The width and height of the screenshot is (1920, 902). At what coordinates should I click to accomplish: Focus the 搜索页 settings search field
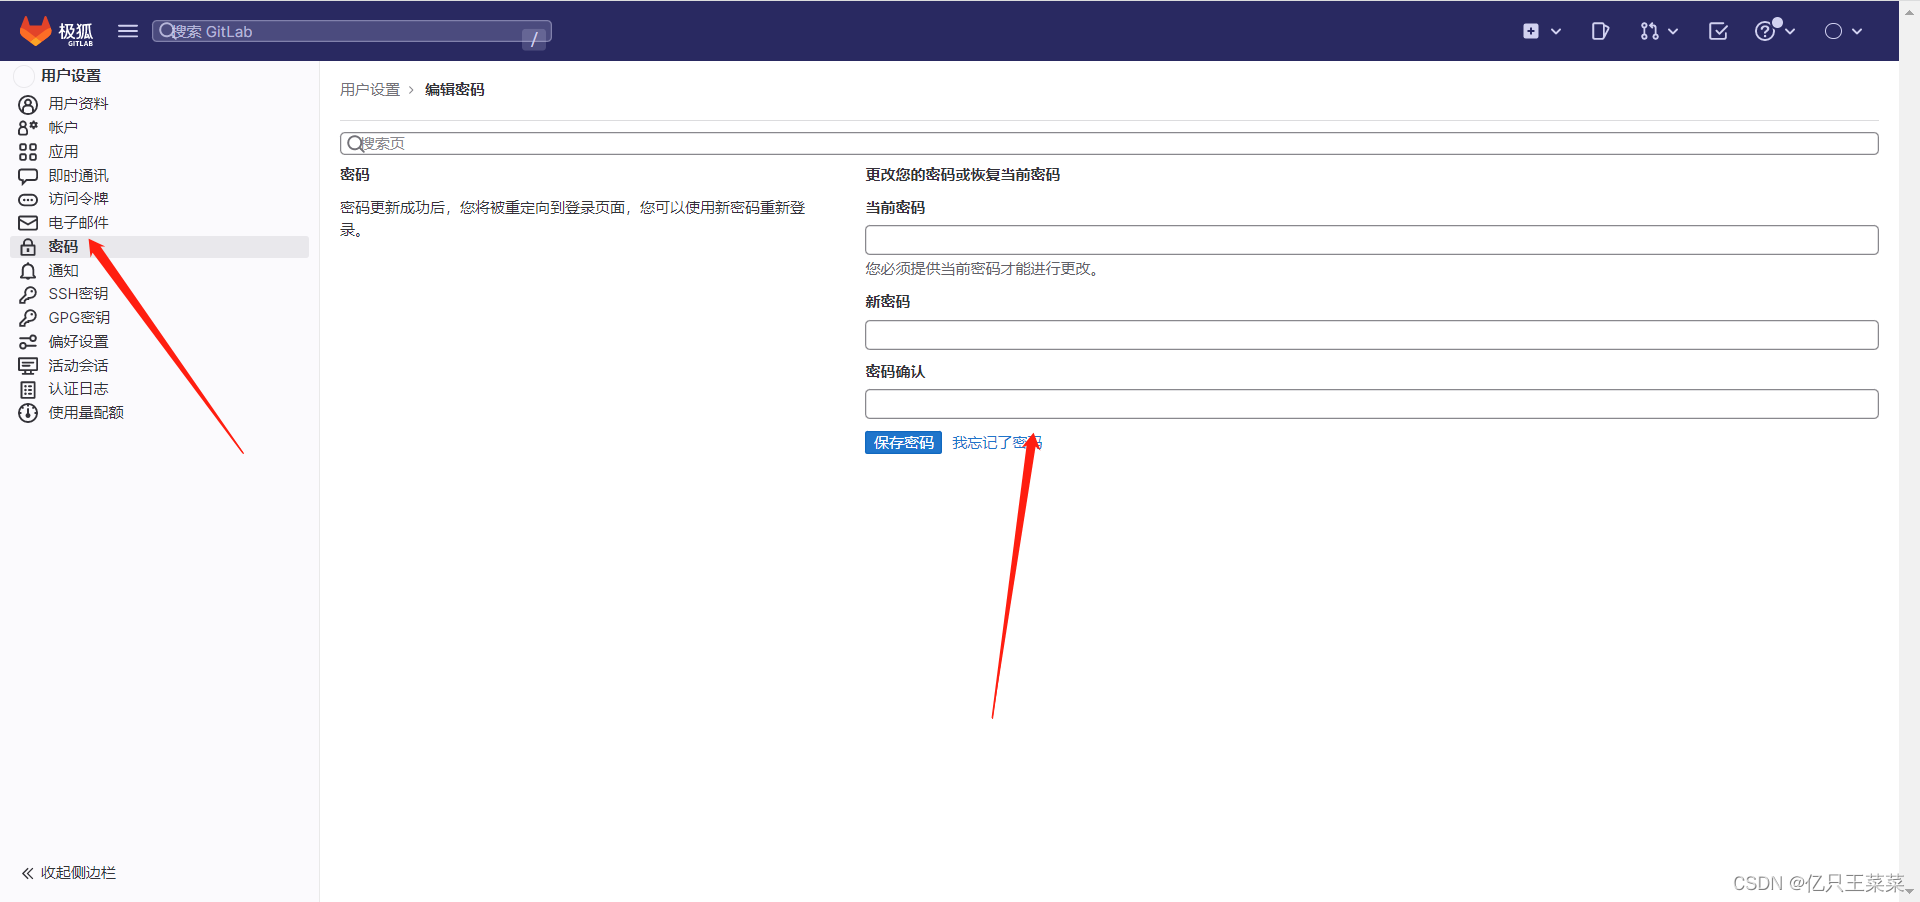click(x=1109, y=144)
